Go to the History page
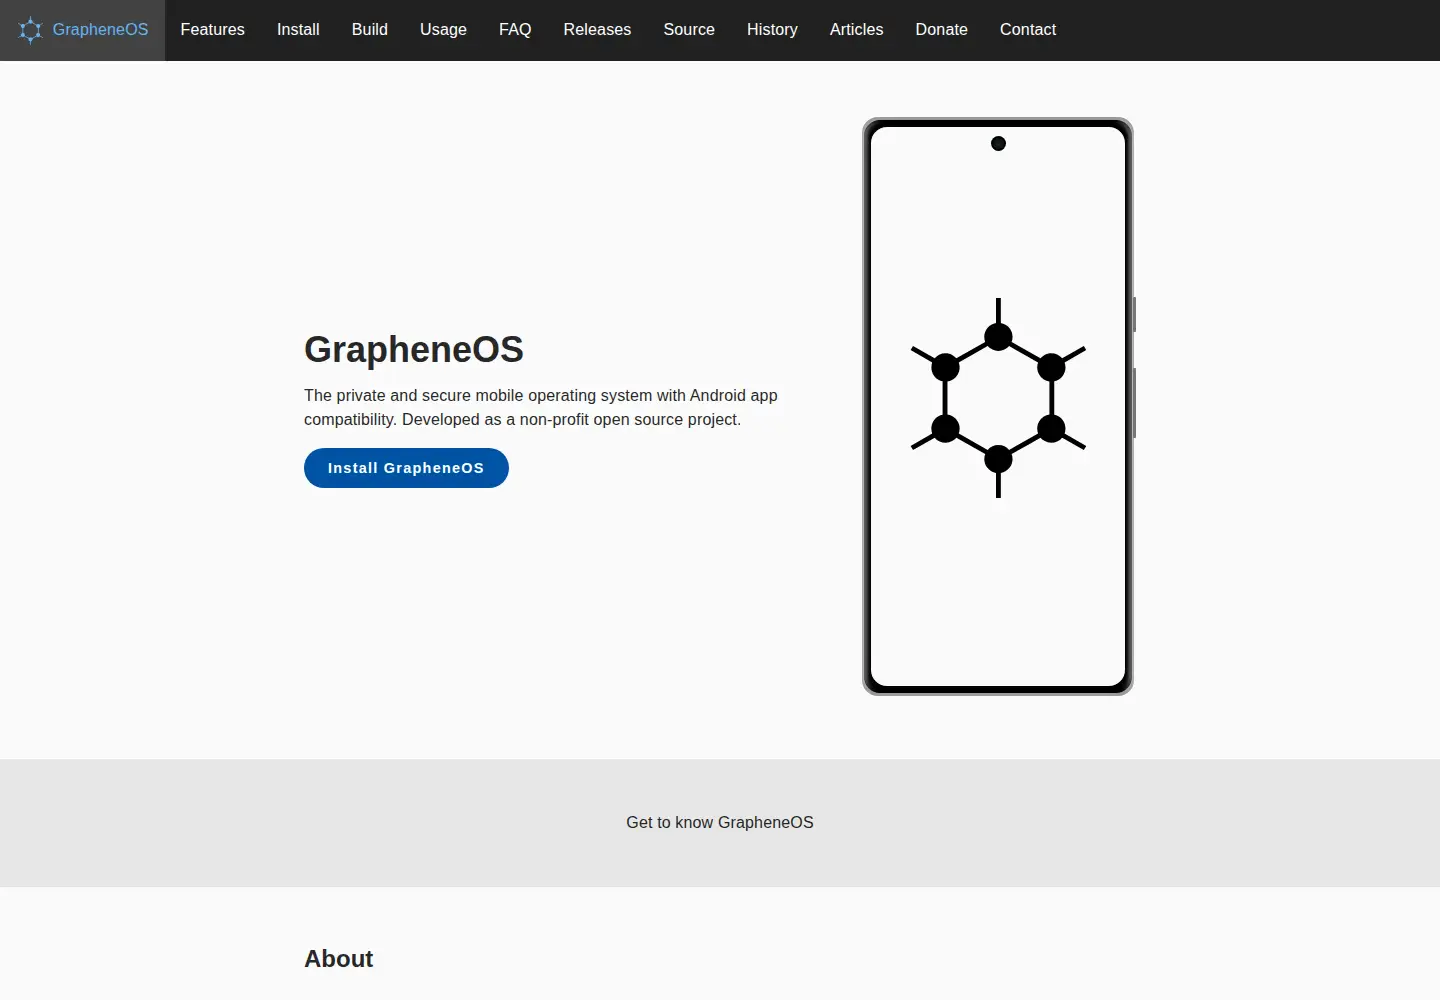 [x=772, y=30]
